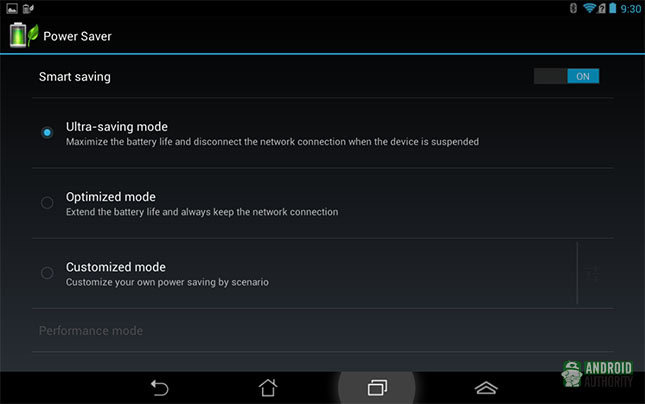Tap the Wi-Fi status icon
The image size is (645, 404).
point(589,8)
